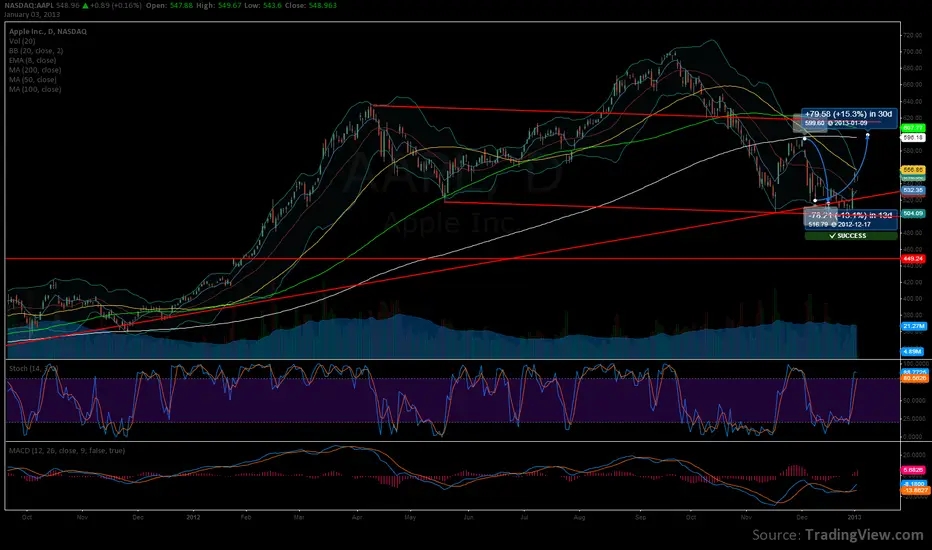Click the pink 5.6826 MACD label
This screenshot has height=550, width=932.
913,470
